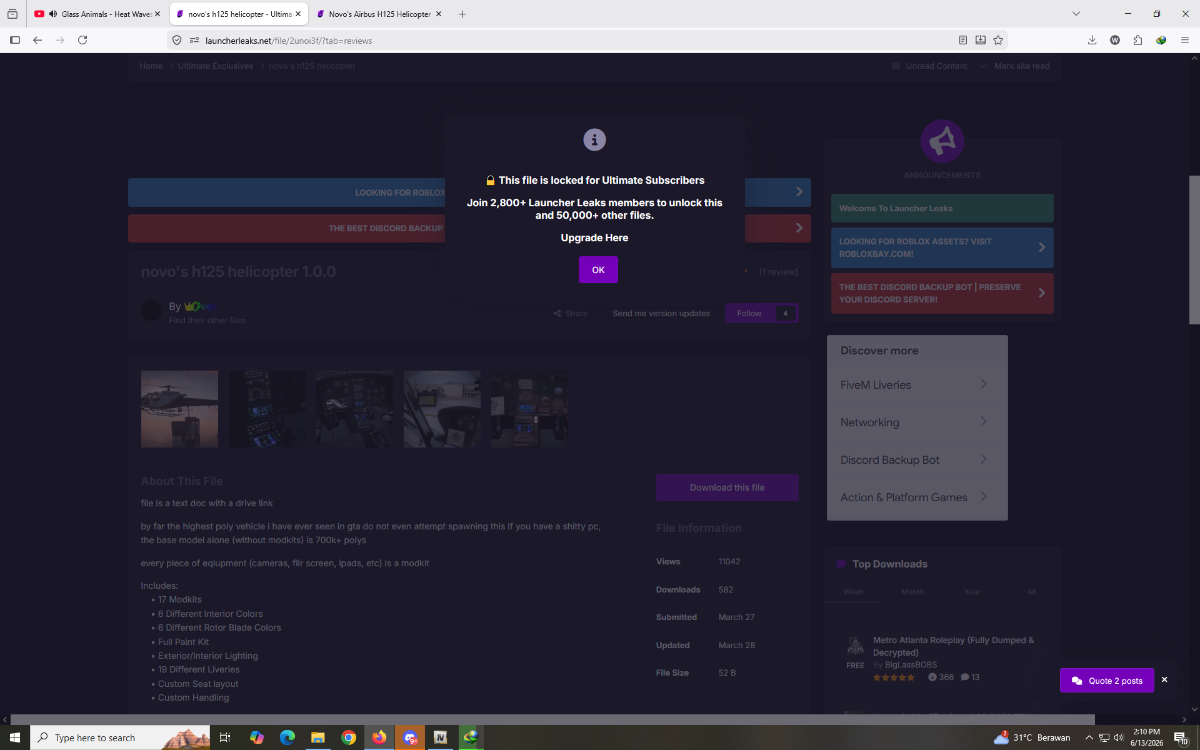Image resolution: width=1200 pixels, height=750 pixels.
Task: Click the info icon atop the popup
Action: [x=595, y=139]
